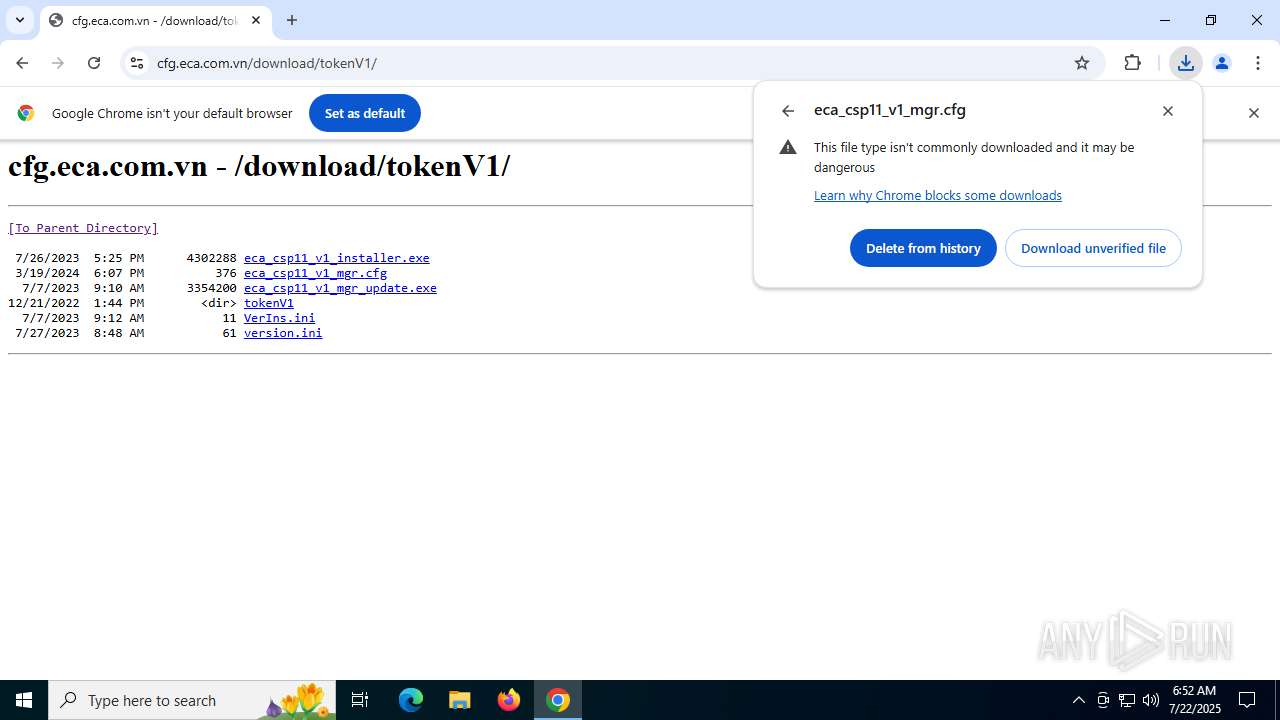Open a new tab with plus button
This screenshot has width=1280, height=720.
click(292, 20)
